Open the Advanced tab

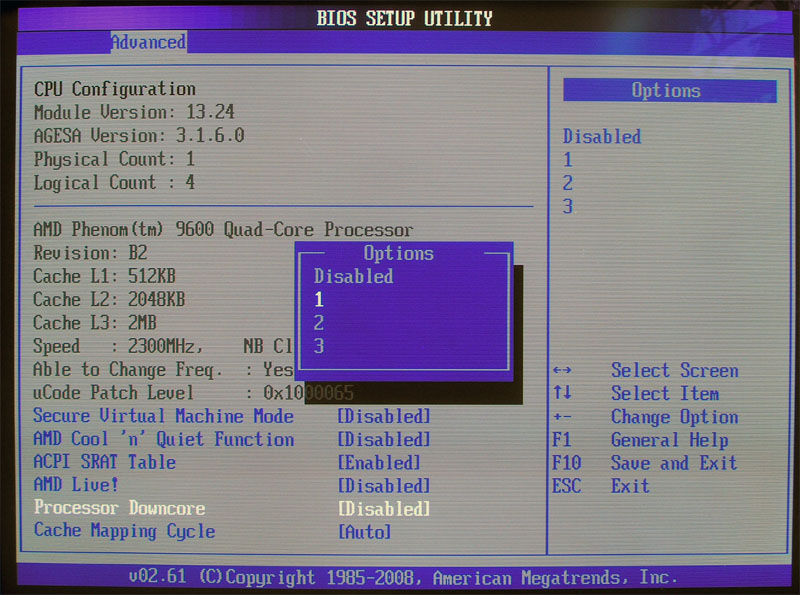(148, 42)
